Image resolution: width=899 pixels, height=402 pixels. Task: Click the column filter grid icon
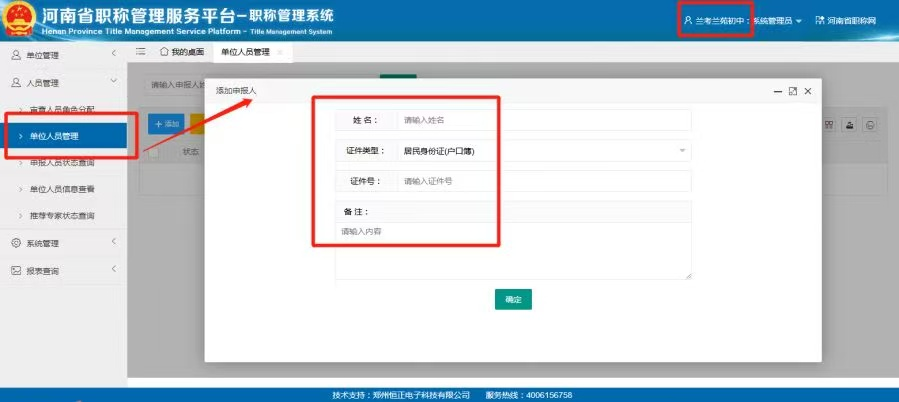828,126
